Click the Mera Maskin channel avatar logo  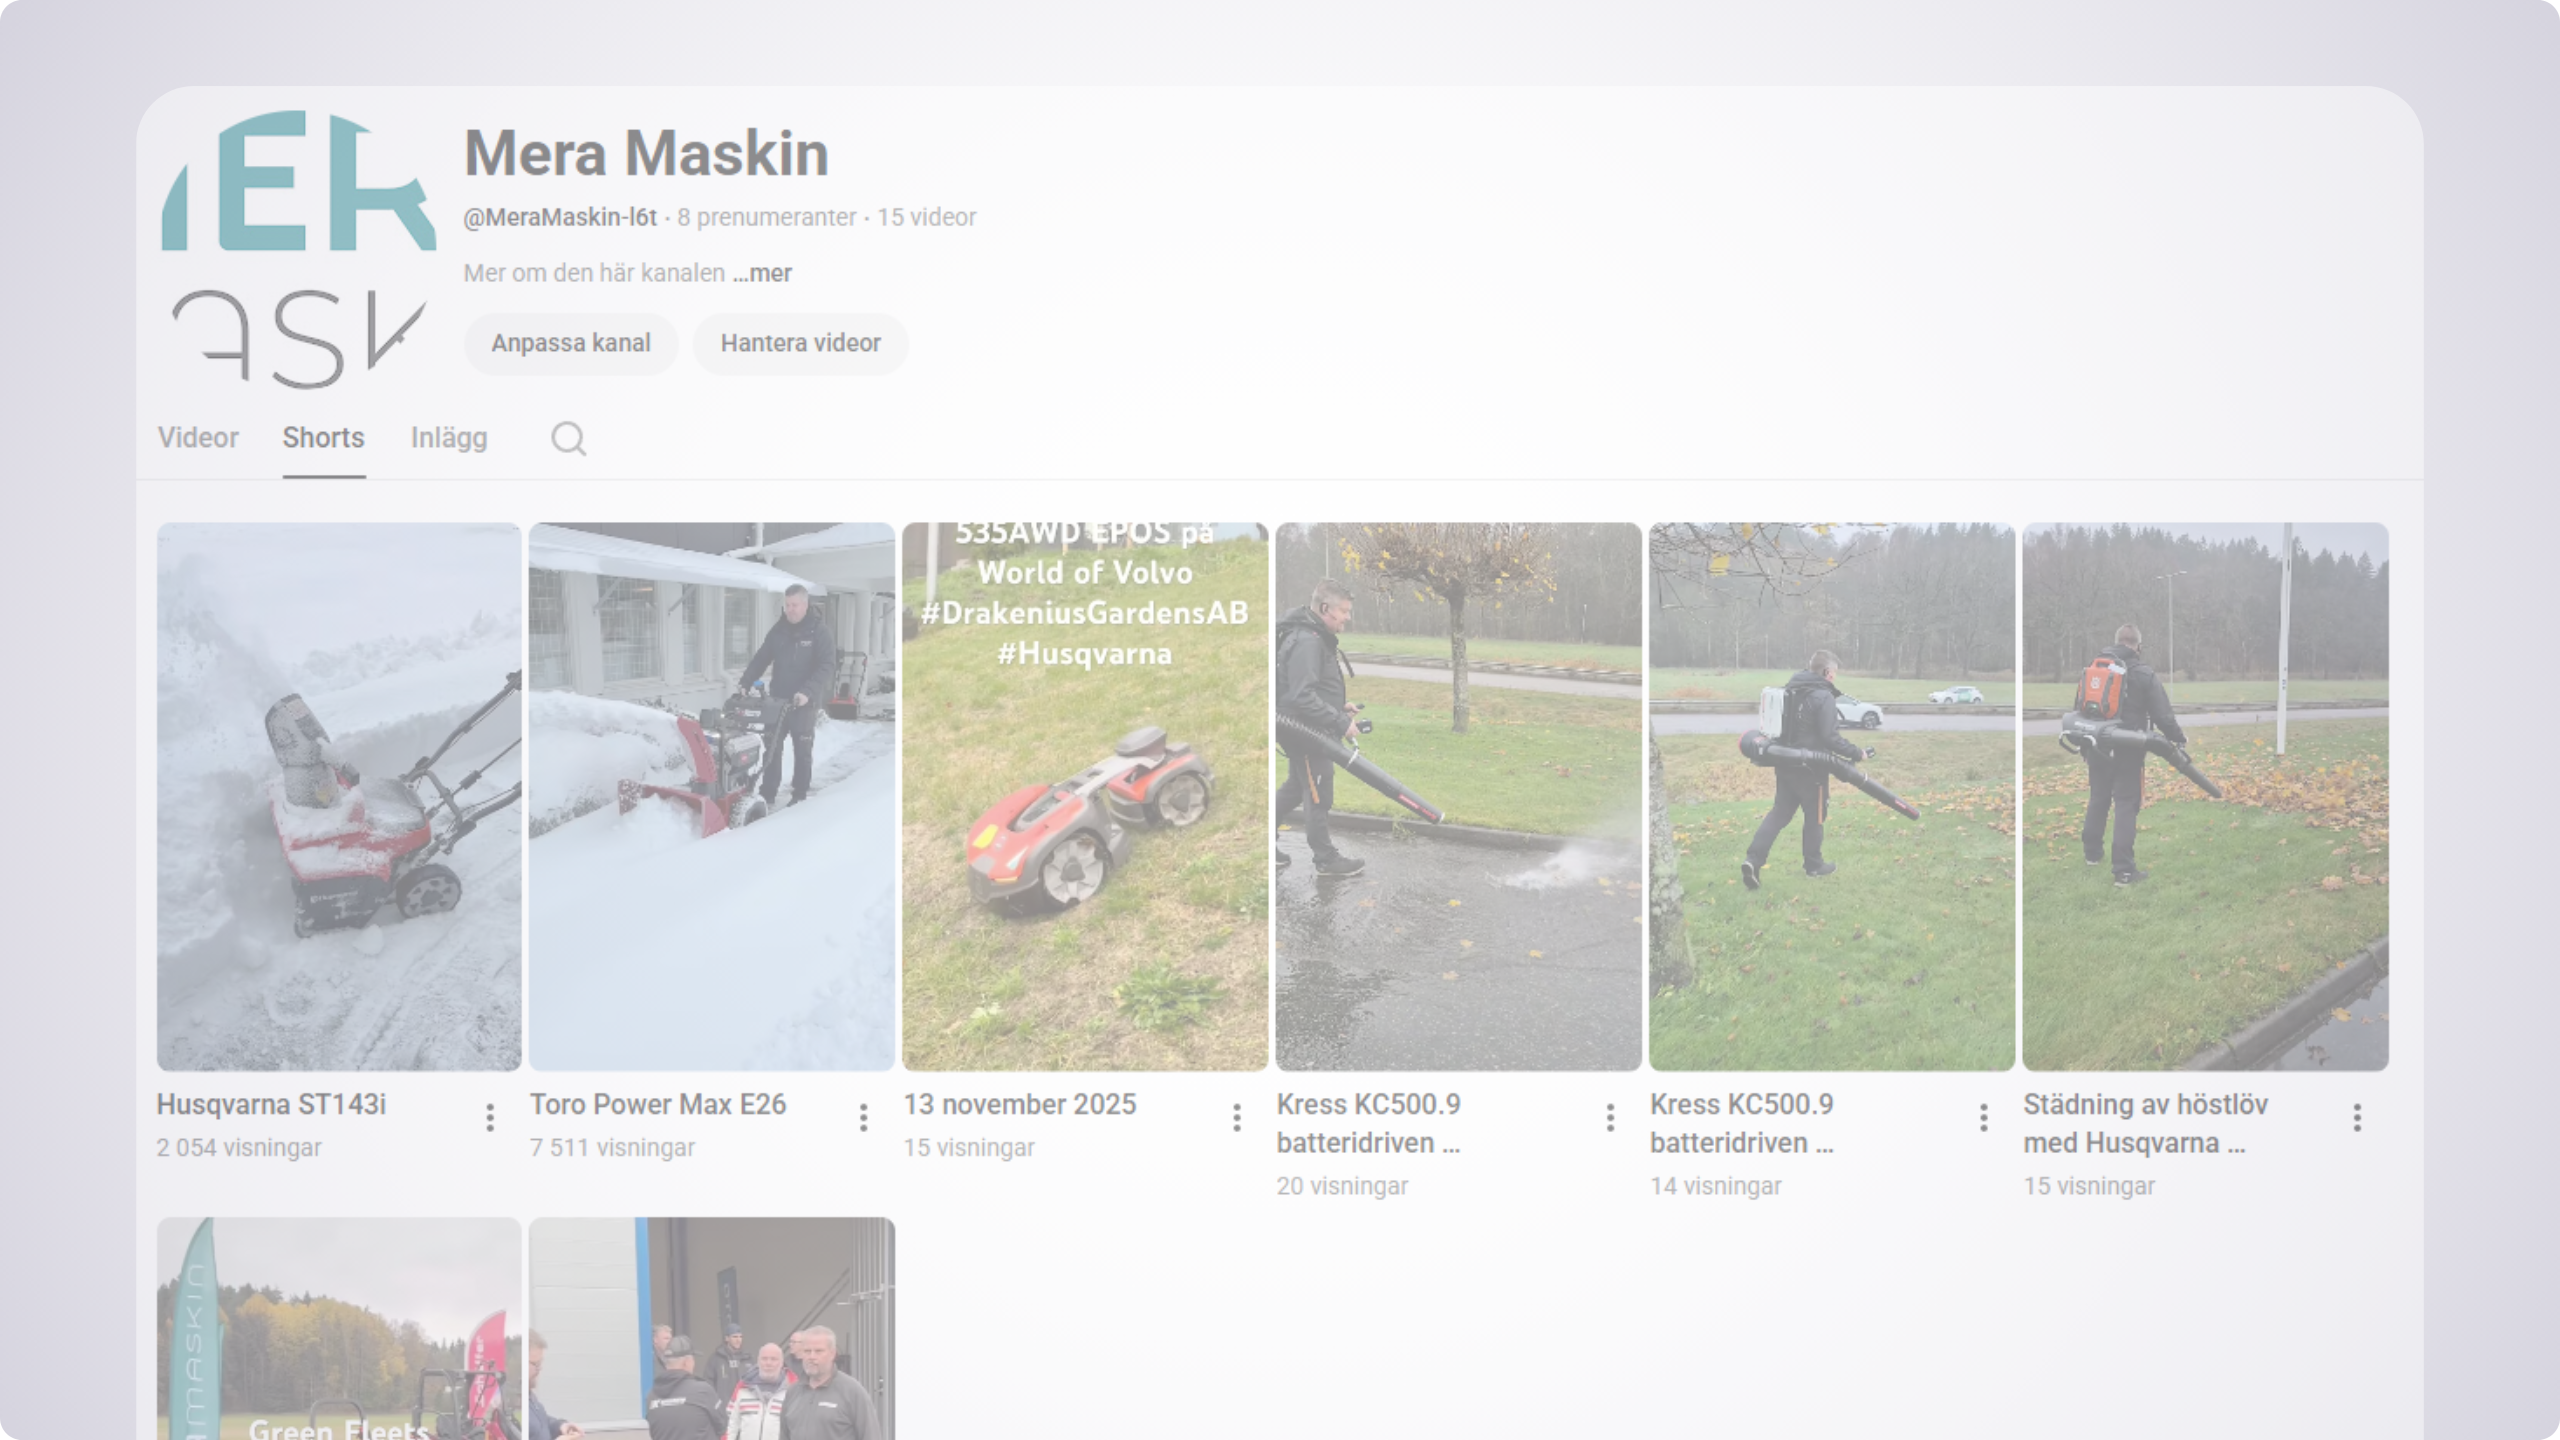pyautogui.click(x=298, y=250)
